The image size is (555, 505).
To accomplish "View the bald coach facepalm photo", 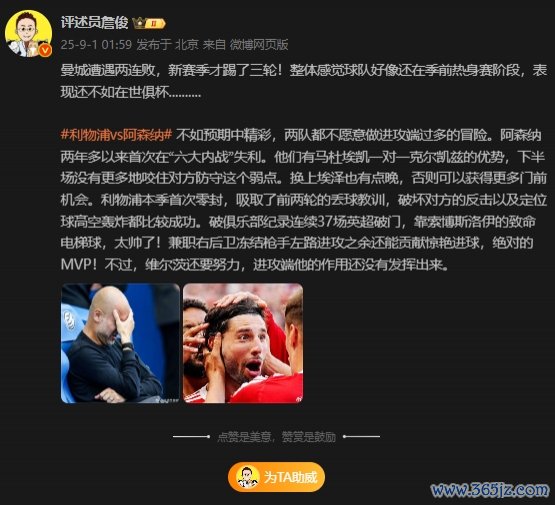I will [121, 343].
